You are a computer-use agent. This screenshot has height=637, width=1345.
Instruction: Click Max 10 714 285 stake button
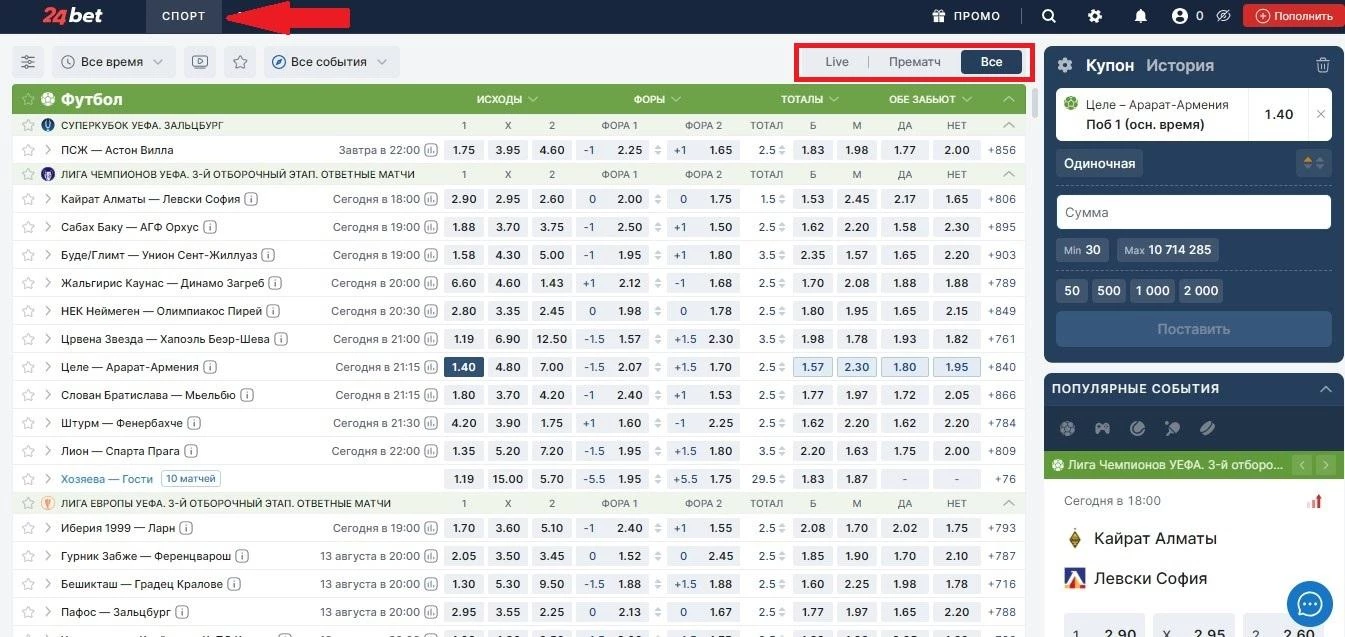(1168, 250)
